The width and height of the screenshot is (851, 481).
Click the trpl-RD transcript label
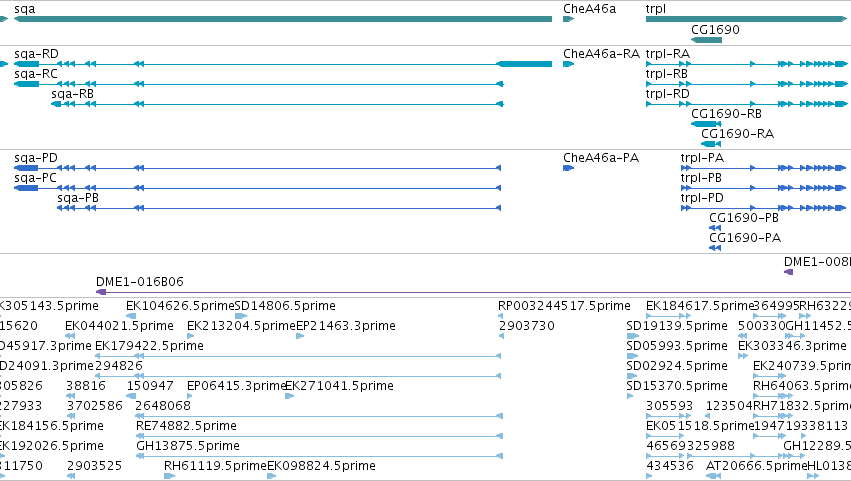click(x=668, y=94)
